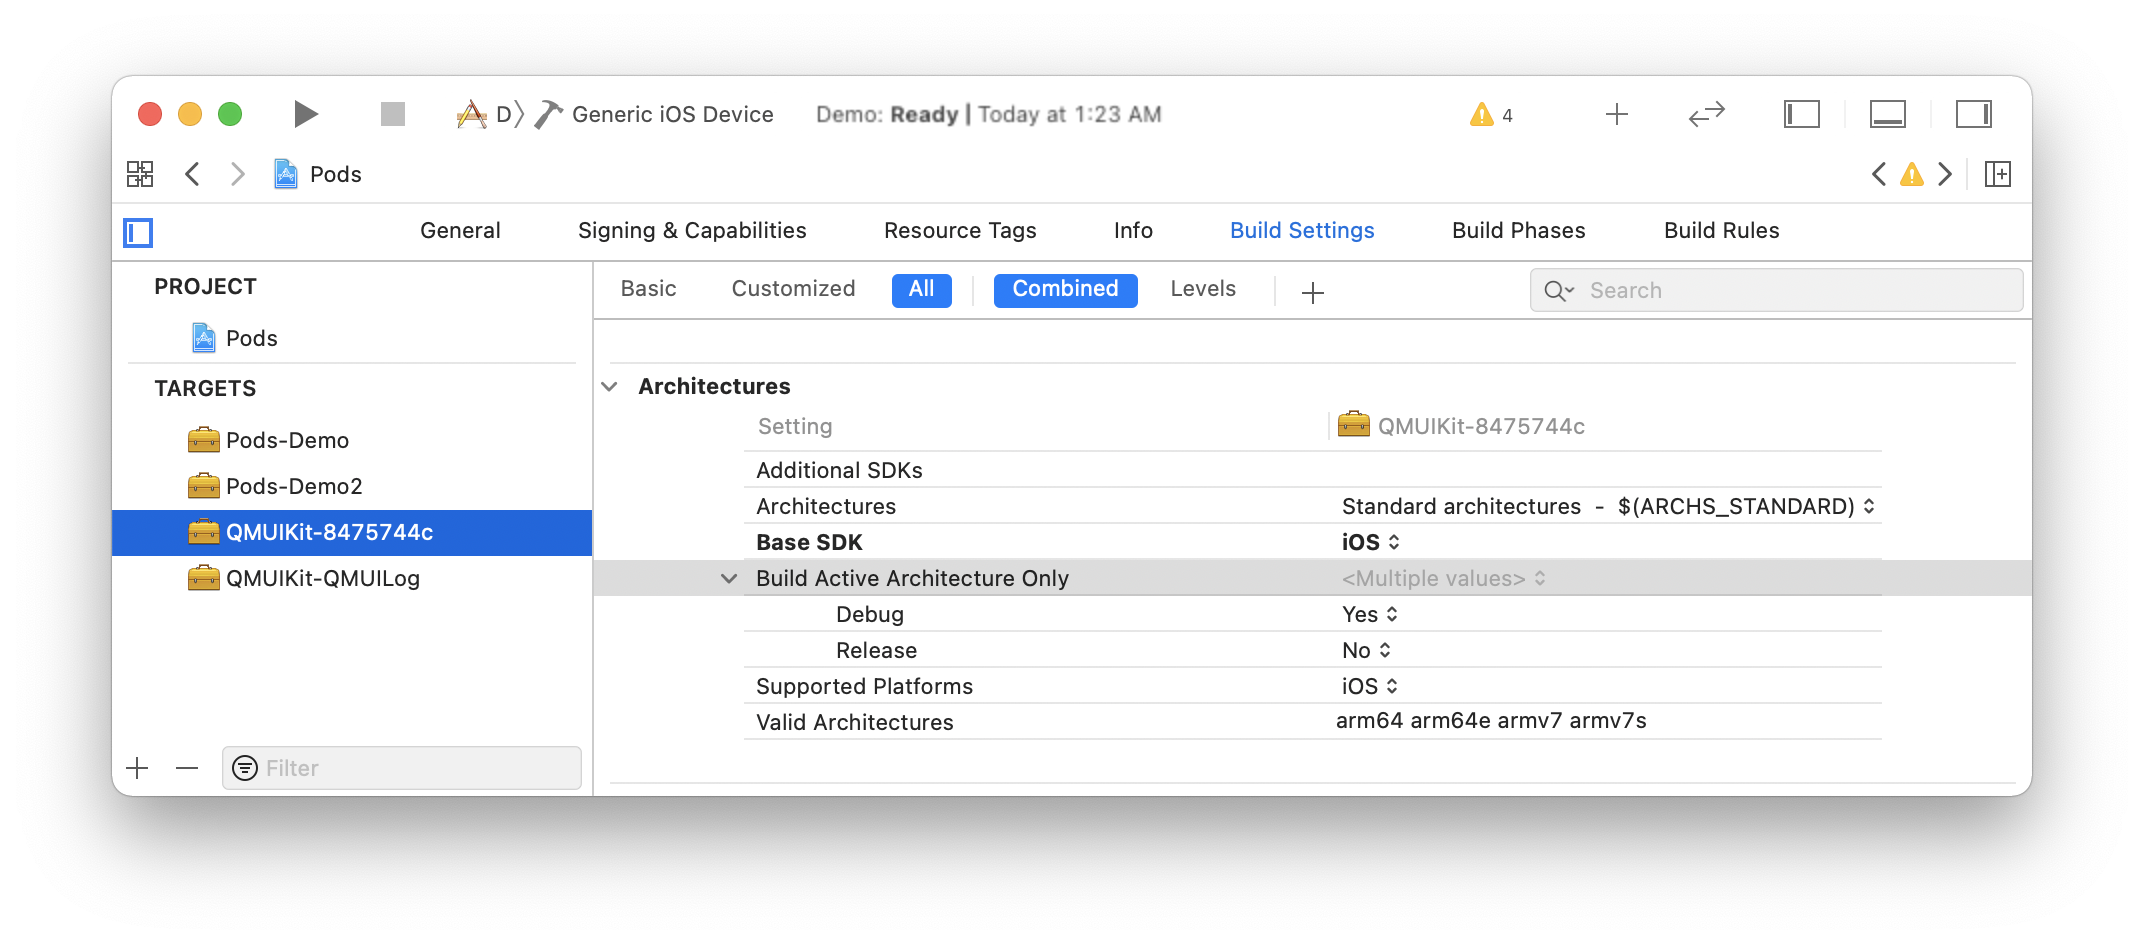2144x944 pixels.
Task: Collapse Build Active Architecture Only row
Action: point(730,579)
